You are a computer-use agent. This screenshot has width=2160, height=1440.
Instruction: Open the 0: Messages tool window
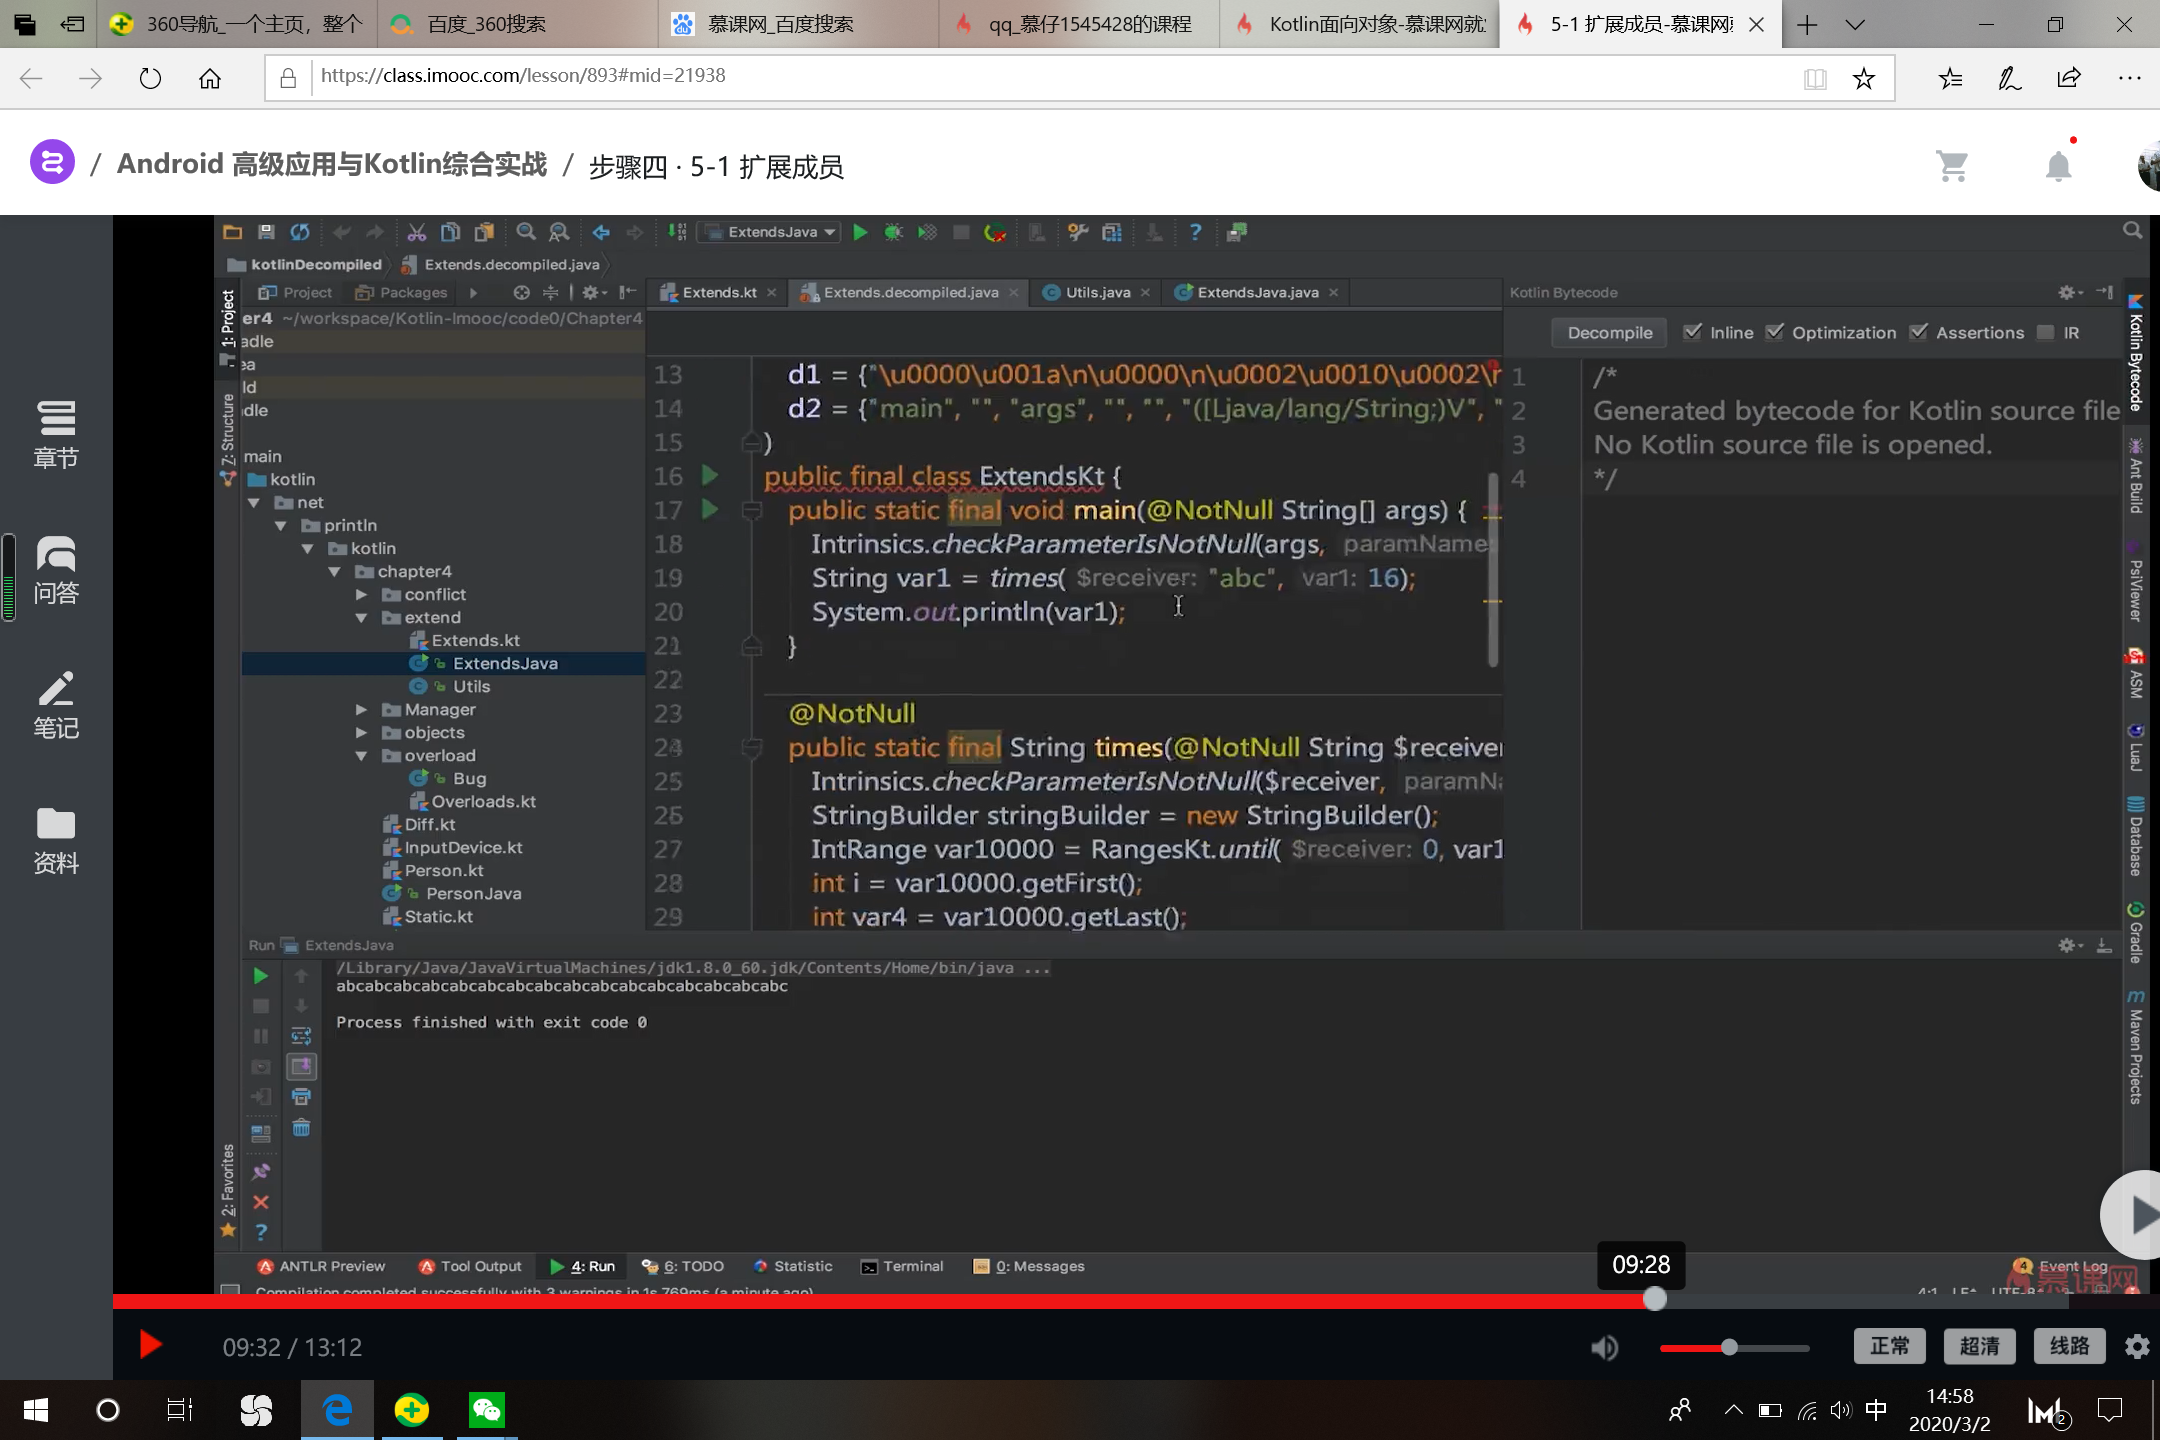tap(1029, 1266)
